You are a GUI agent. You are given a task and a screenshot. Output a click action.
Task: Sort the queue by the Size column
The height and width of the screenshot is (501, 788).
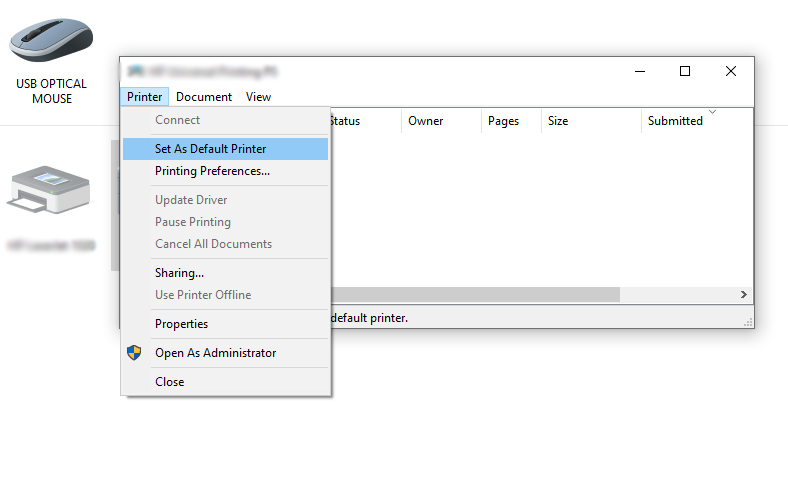pyautogui.click(x=591, y=121)
